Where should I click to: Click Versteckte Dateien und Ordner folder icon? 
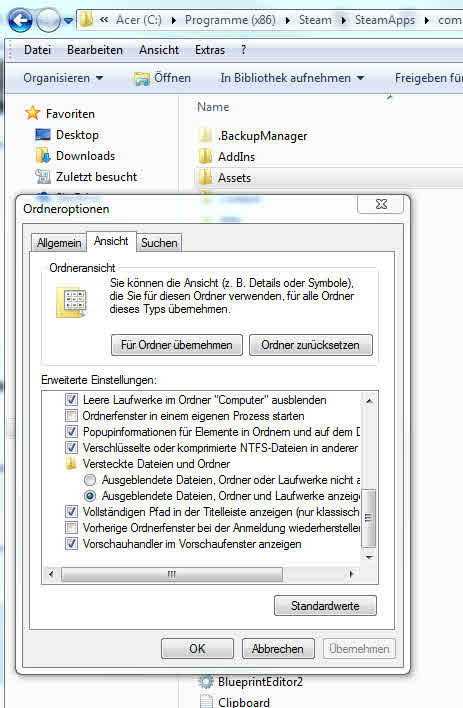tap(71, 463)
